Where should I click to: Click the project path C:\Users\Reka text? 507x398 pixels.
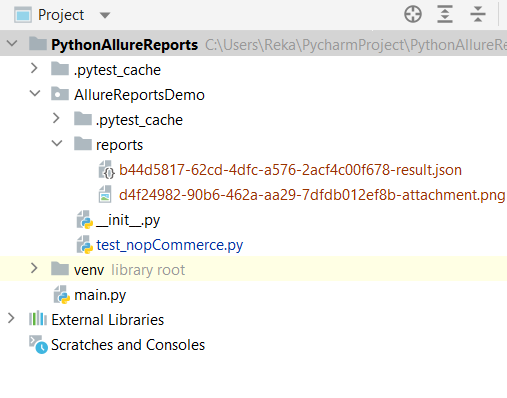coord(356,45)
